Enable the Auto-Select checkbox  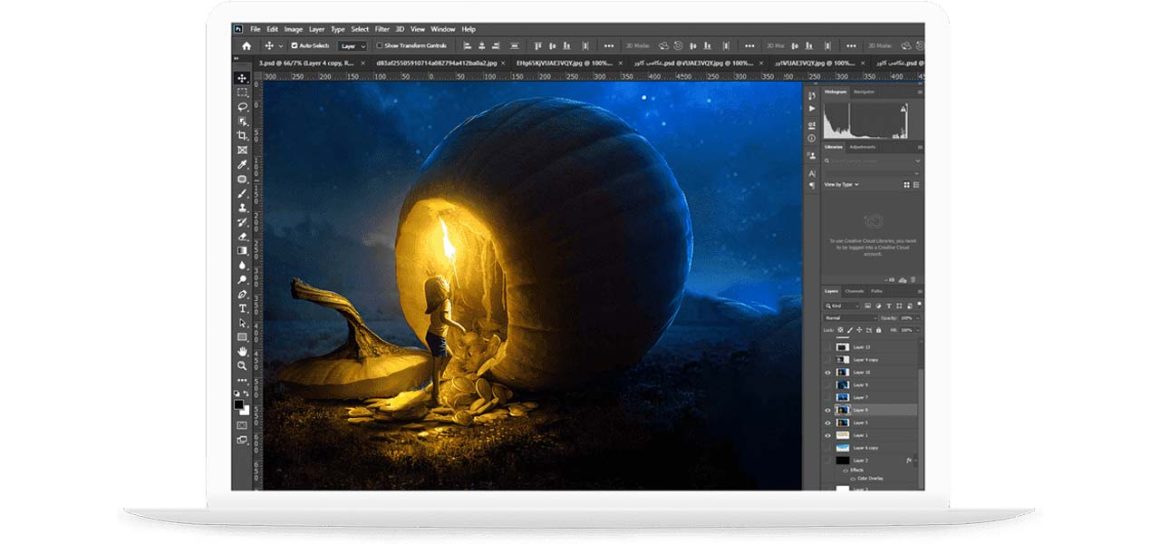293,46
